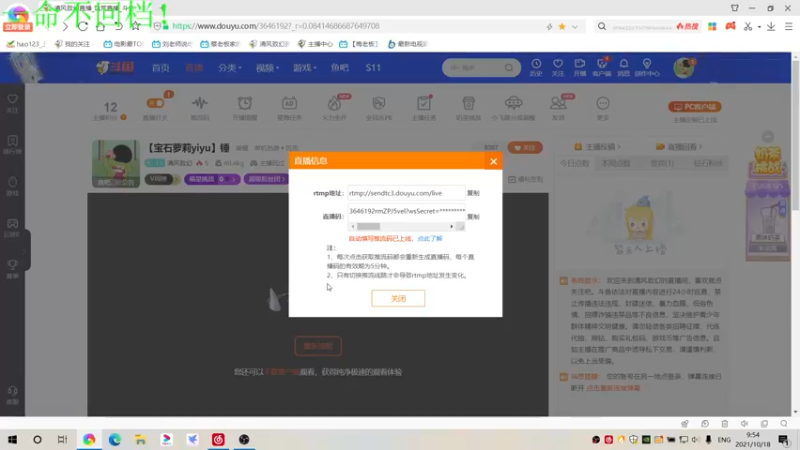800x450 pixels.
Task: Expand the 分类 navigation dropdown
Action: [230, 67]
